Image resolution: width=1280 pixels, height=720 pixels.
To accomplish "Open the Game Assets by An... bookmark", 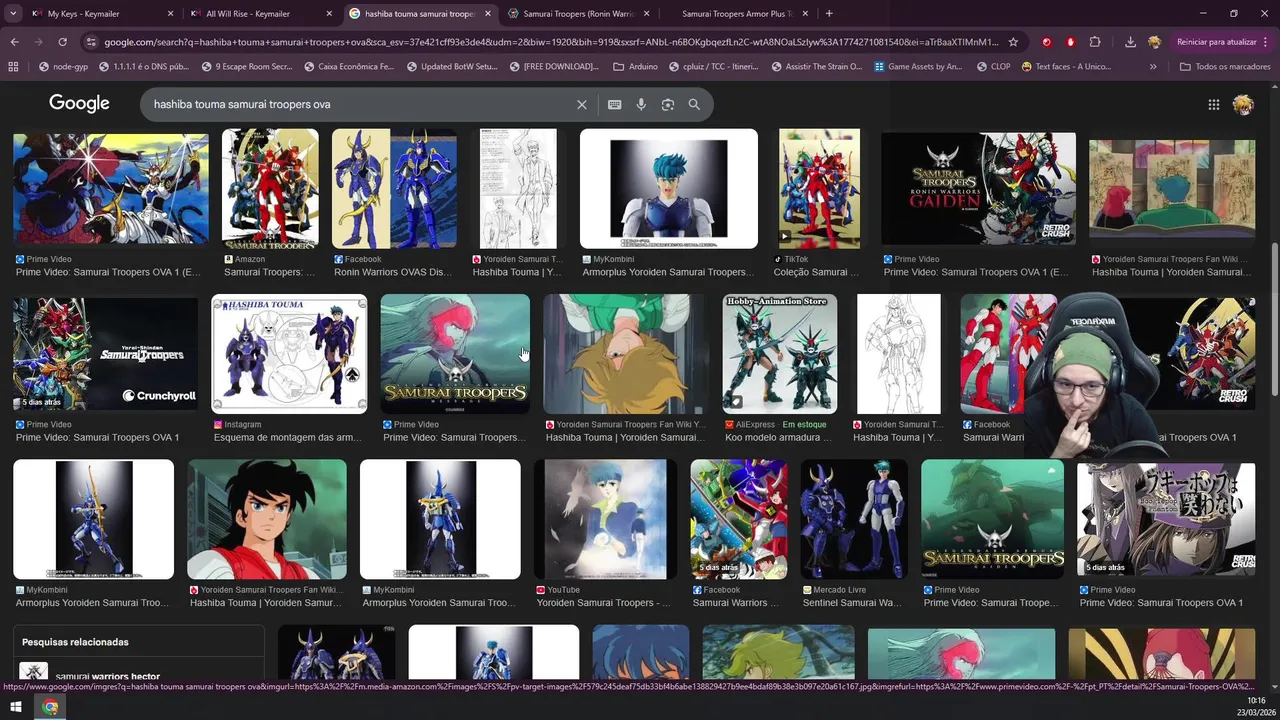I will (917, 66).
